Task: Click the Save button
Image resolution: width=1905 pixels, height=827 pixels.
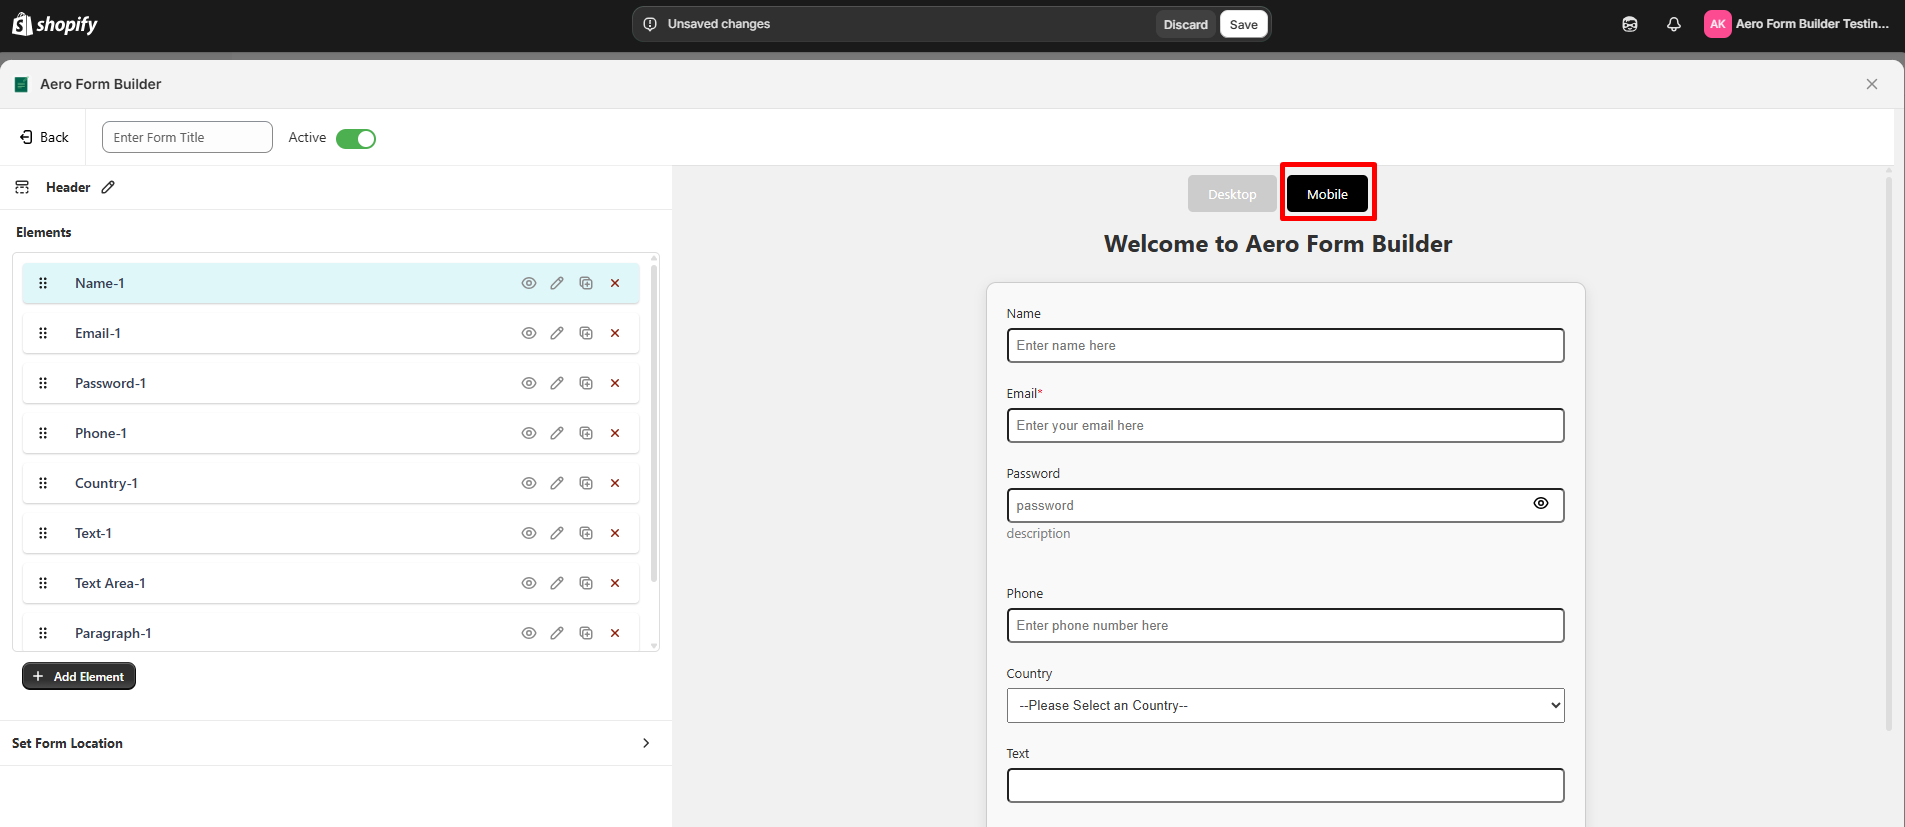Action: pos(1244,24)
